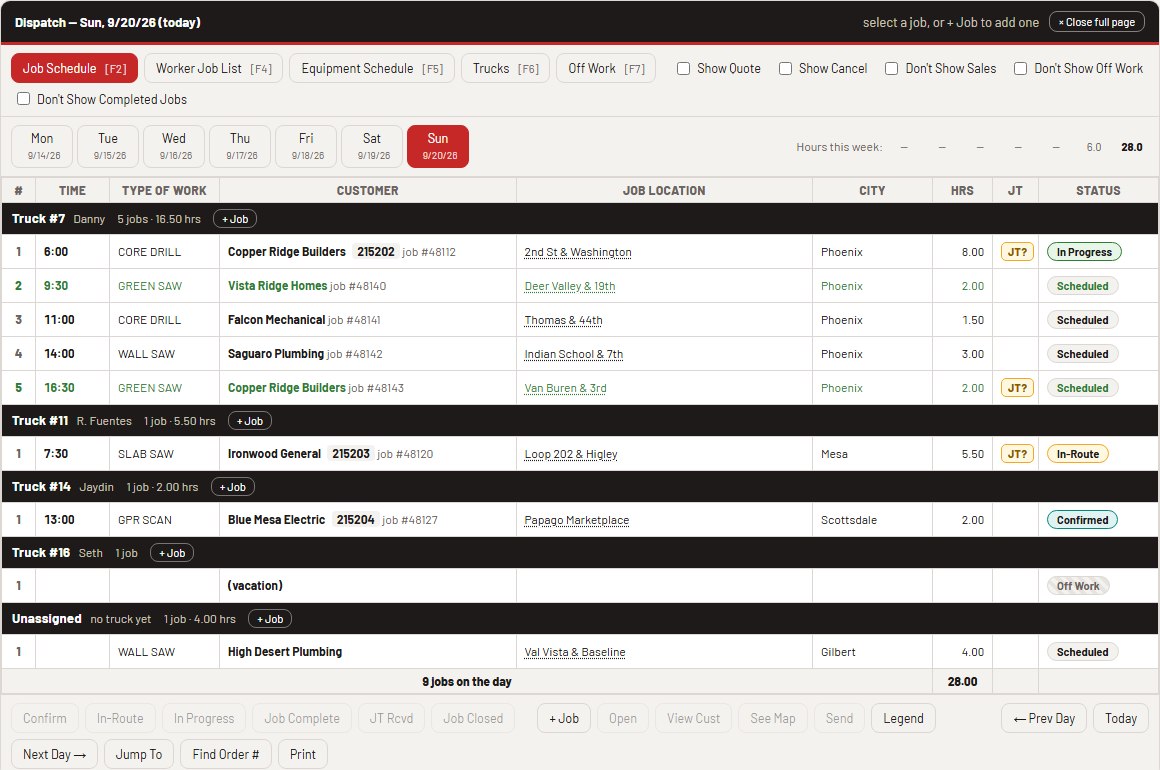The image size is (1160, 770).
Task: Switch to the Worker Job List tab
Action: pos(214,68)
